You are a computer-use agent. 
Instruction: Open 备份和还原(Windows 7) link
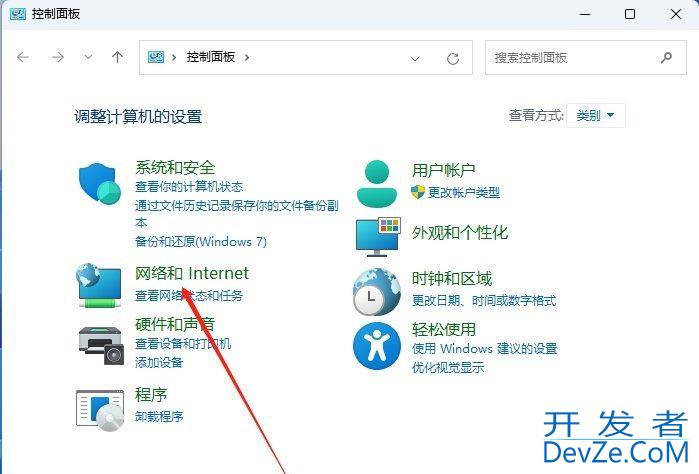(x=201, y=241)
